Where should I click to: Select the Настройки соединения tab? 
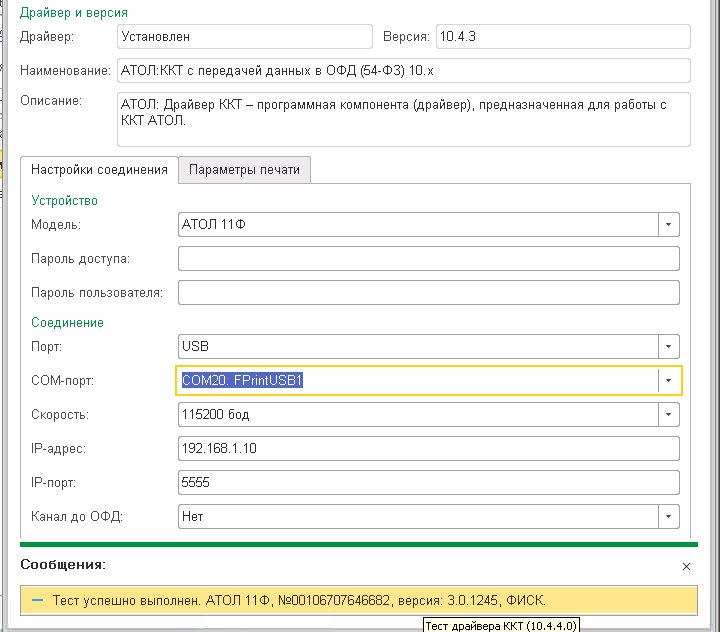click(99, 169)
